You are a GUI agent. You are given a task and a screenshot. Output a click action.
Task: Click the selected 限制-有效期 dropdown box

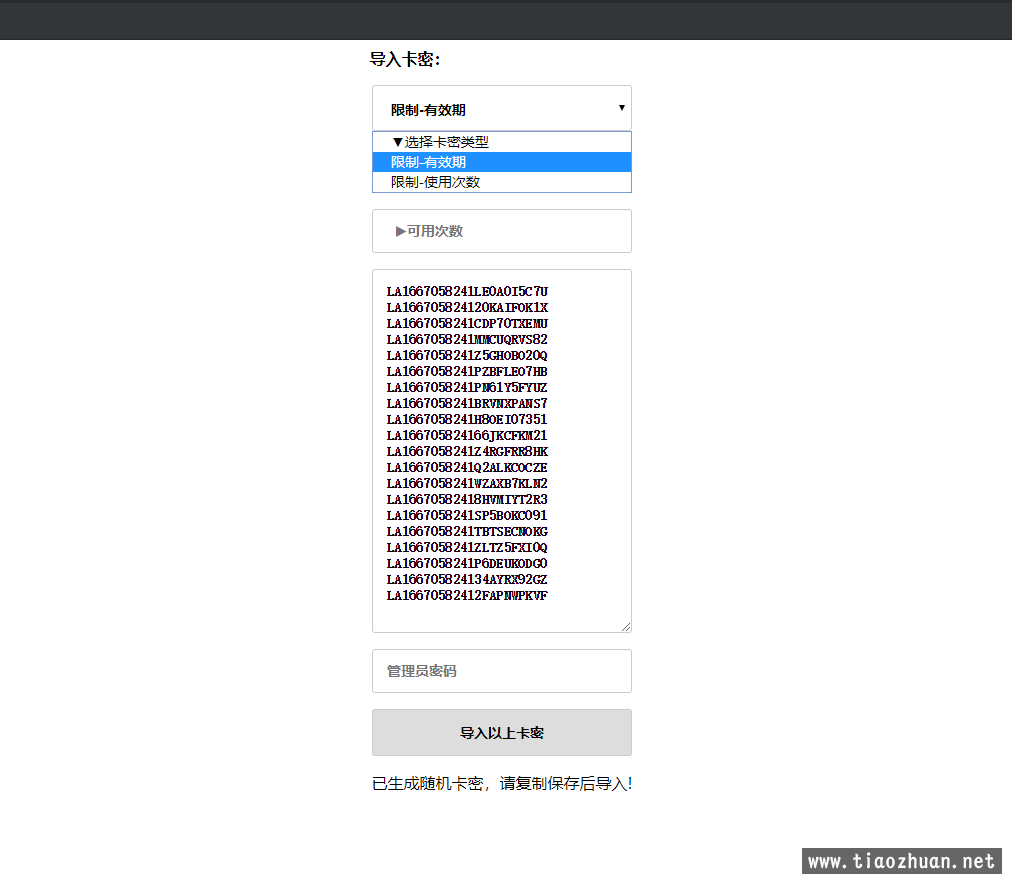[x=490, y=109]
